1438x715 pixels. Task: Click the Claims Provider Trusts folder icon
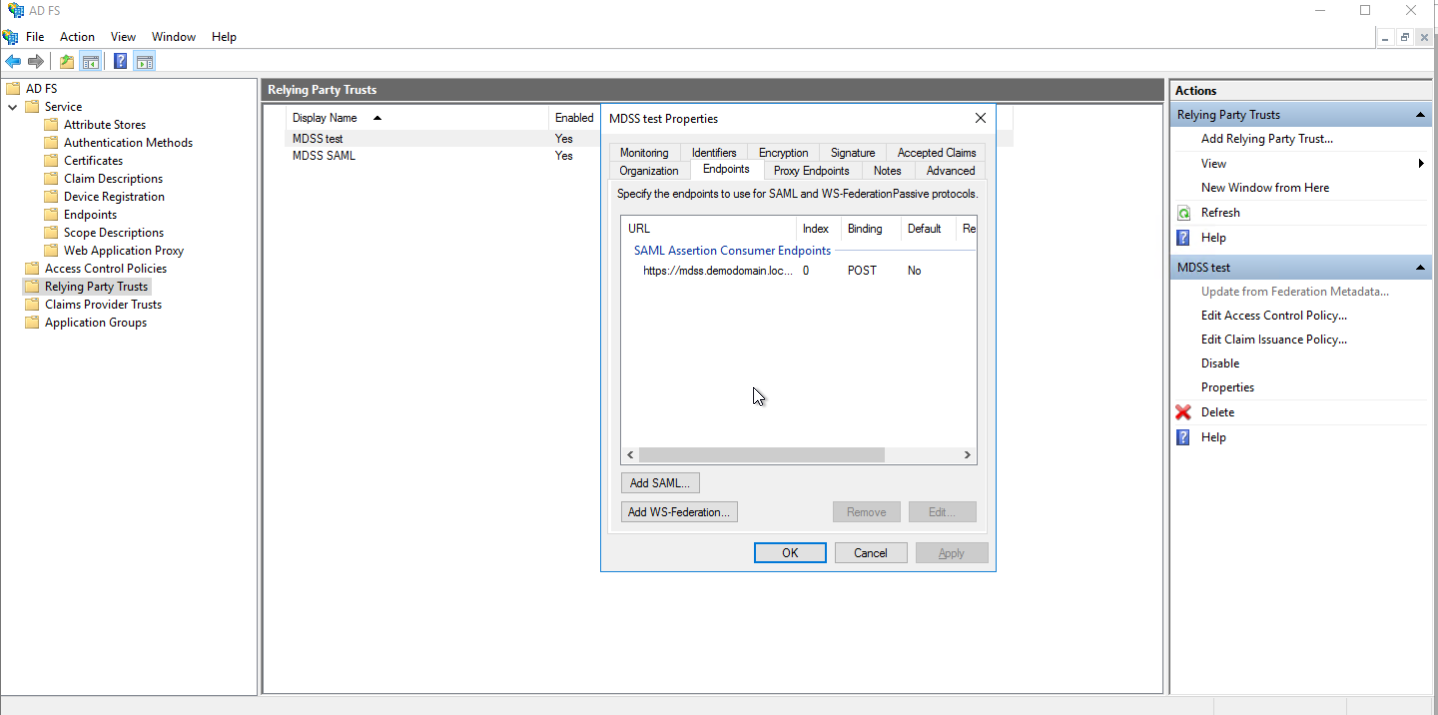tap(32, 304)
